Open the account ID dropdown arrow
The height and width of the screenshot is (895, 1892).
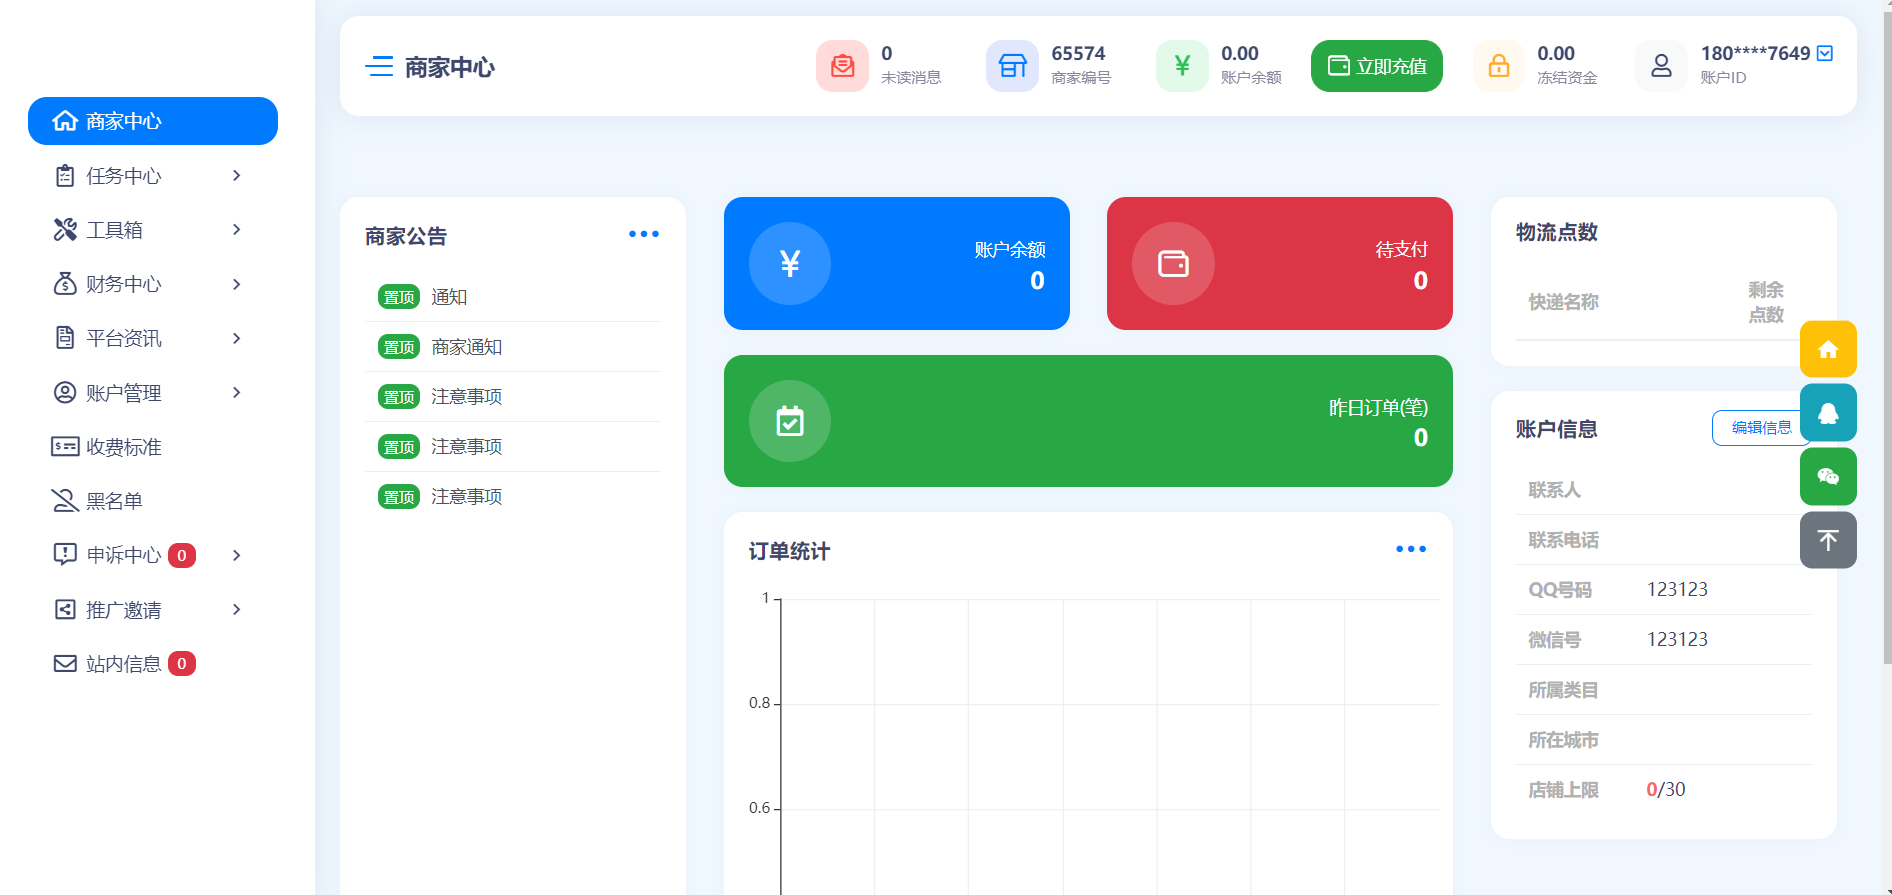[x=1825, y=53]
